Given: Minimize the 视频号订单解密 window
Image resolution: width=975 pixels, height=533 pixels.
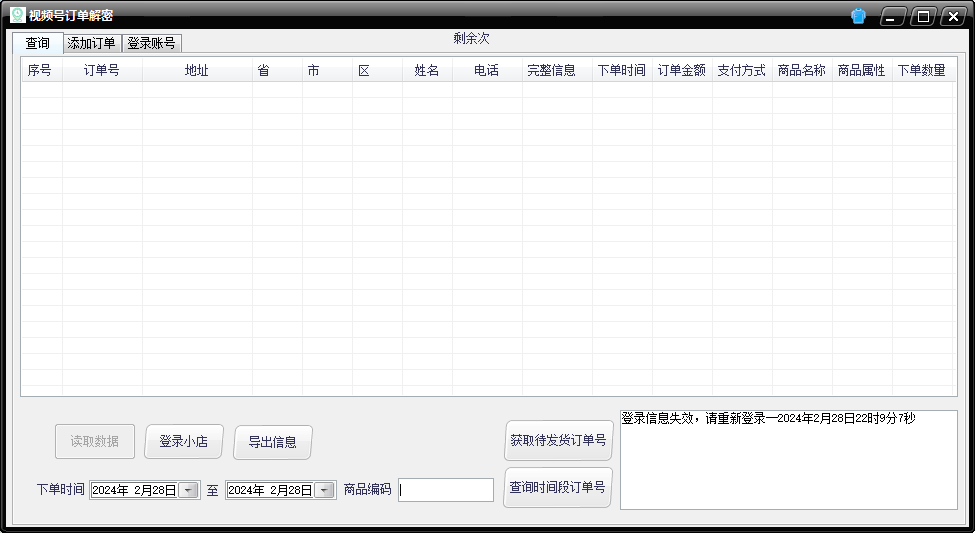Looking at the screenshot, I should coord(892,16).
